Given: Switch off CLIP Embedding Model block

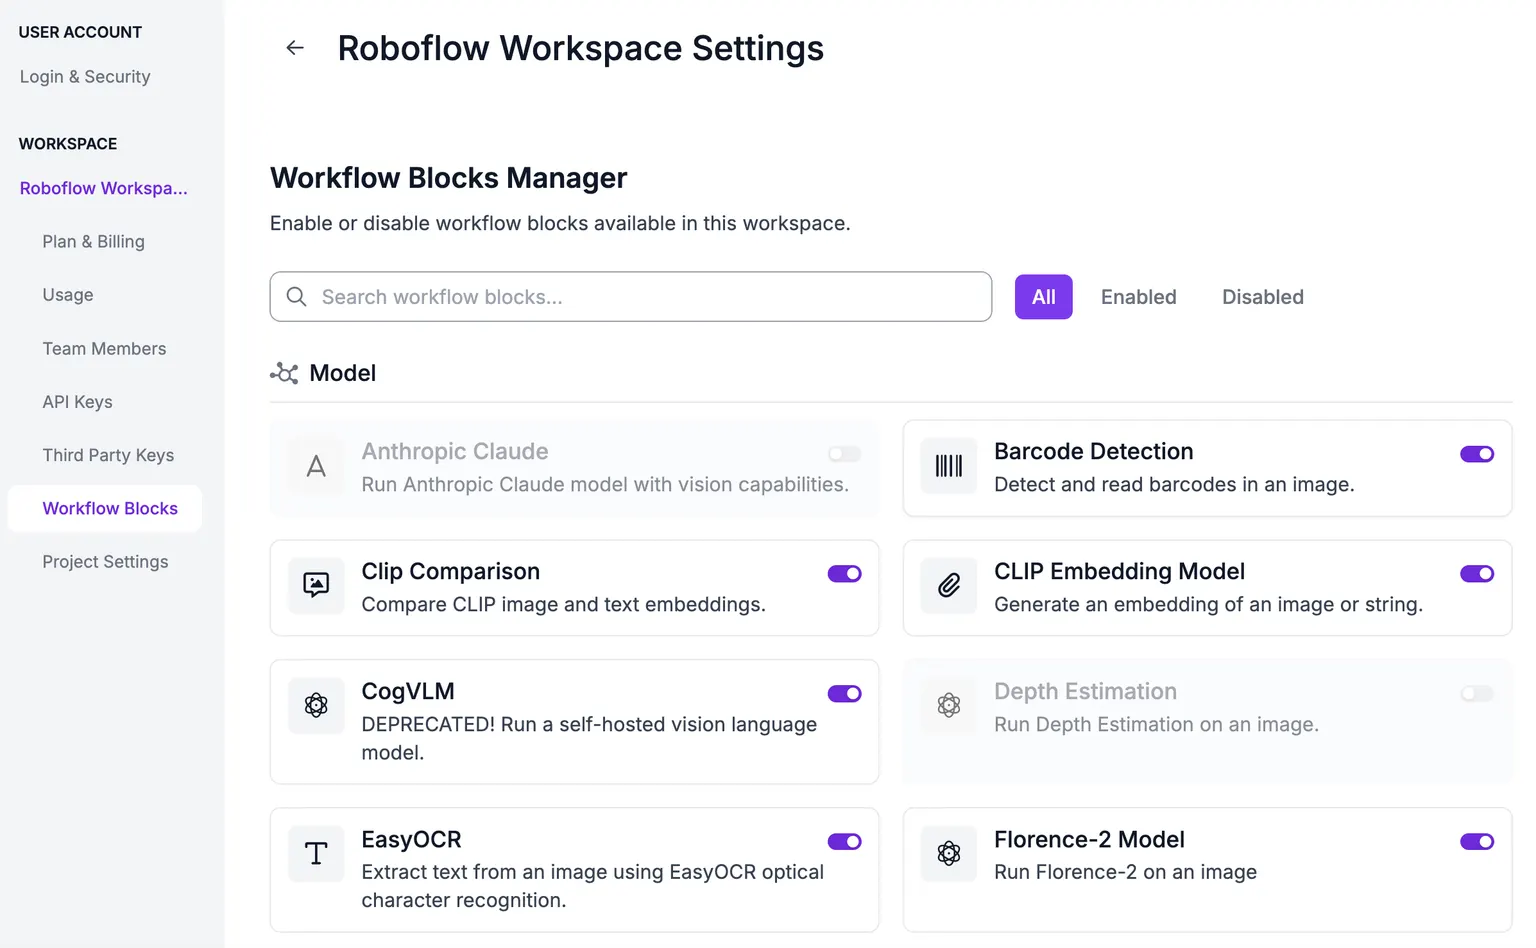Looking at the screenshot, I should (x=1477, y=574).
